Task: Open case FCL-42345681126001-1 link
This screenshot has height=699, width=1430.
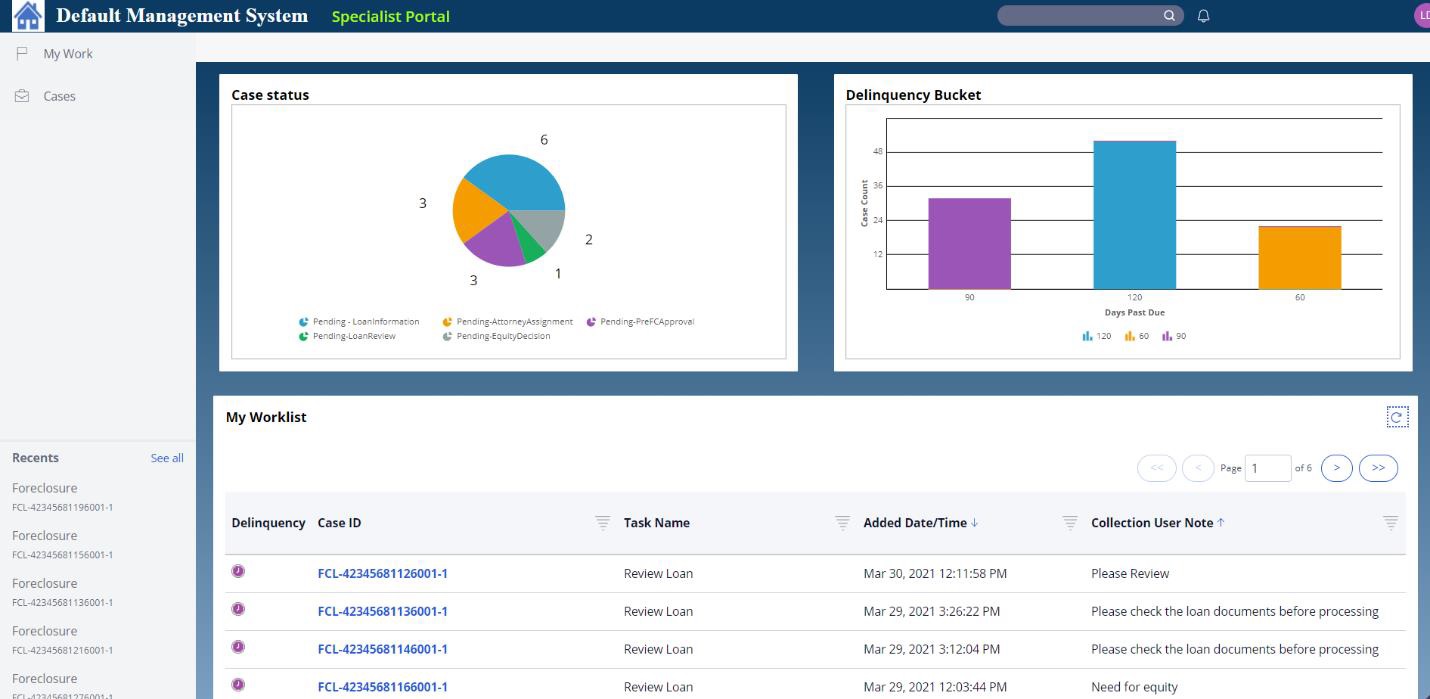Action: [382, 573]
